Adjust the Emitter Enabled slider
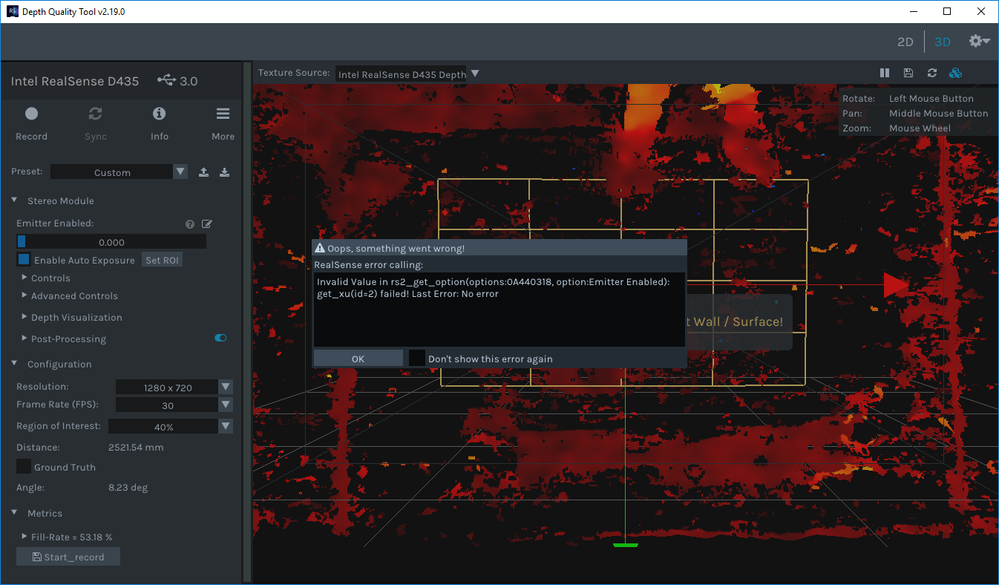This screenshot has height=585, width=999. coord(111,242)
